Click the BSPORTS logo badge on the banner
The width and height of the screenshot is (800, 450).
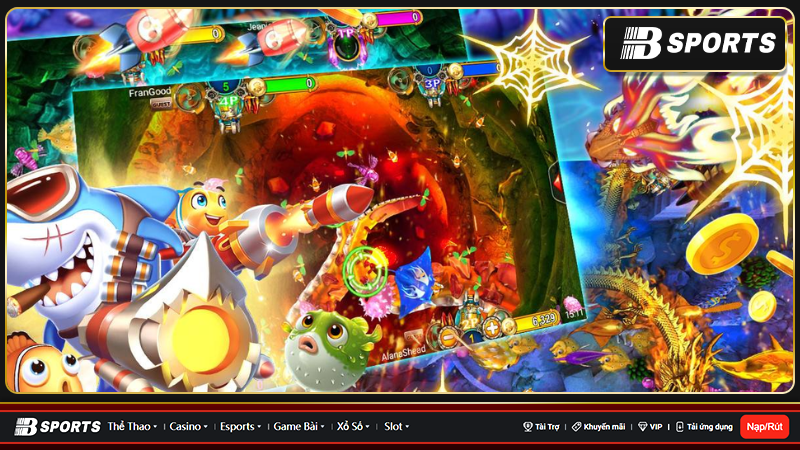click(695, 44)
